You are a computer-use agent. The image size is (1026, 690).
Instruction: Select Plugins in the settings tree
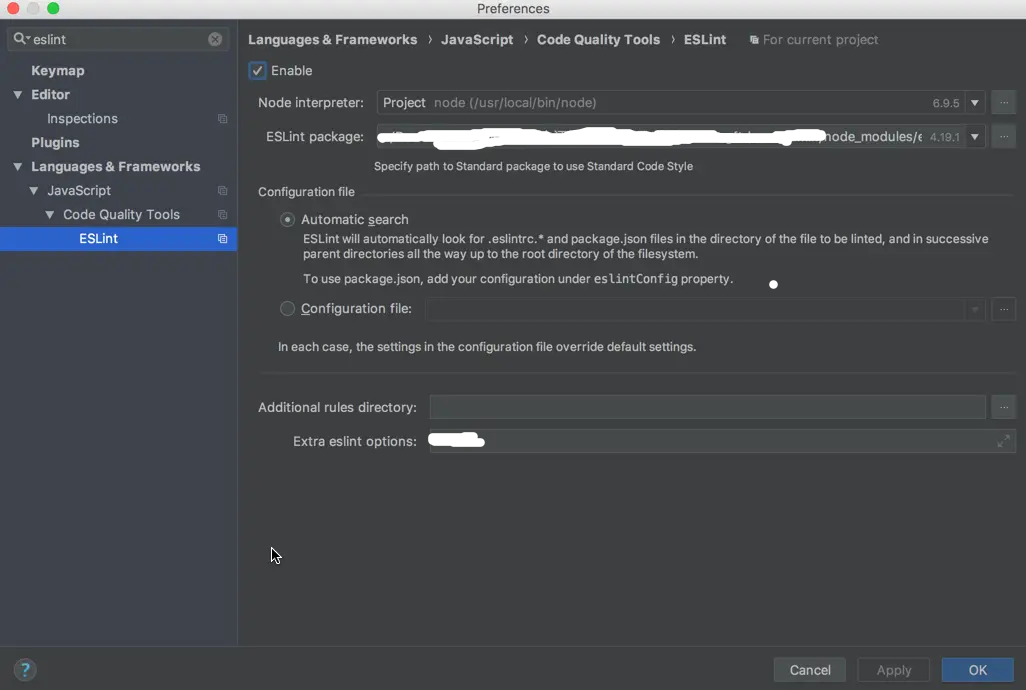click(x=55, y=143)
